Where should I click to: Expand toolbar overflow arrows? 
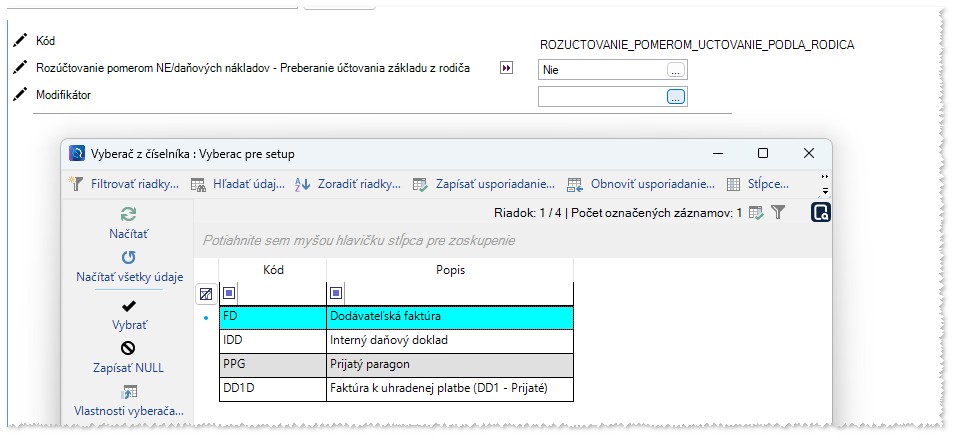pos(824,184)
